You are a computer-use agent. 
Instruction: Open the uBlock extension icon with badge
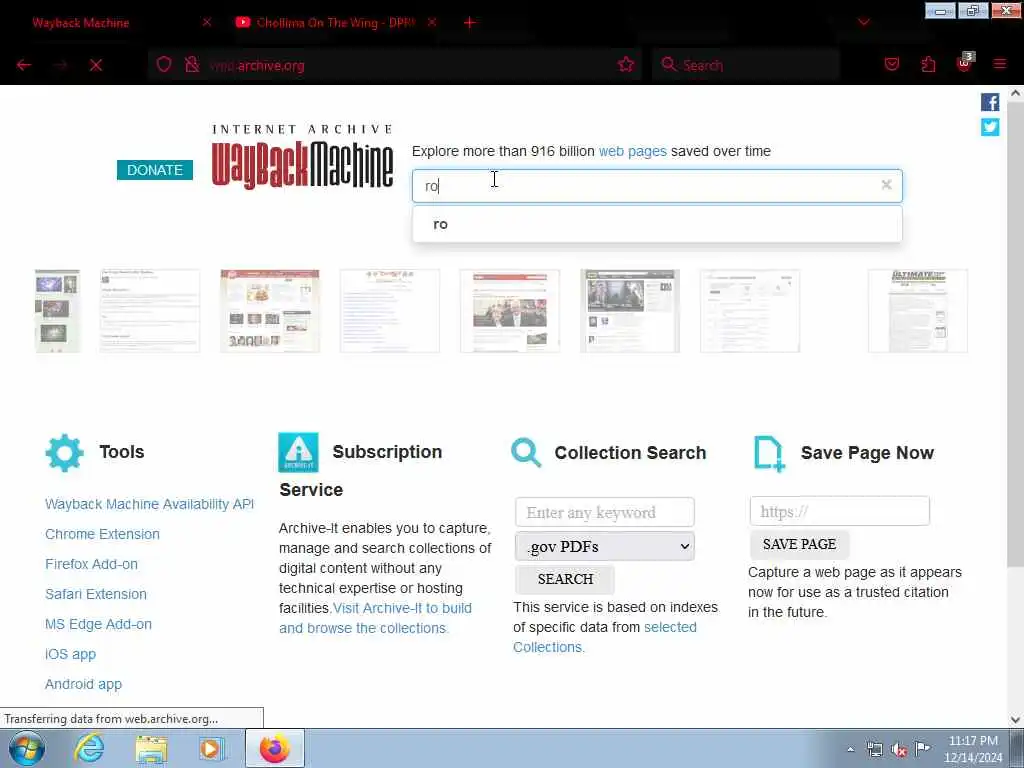coord(964,63)
